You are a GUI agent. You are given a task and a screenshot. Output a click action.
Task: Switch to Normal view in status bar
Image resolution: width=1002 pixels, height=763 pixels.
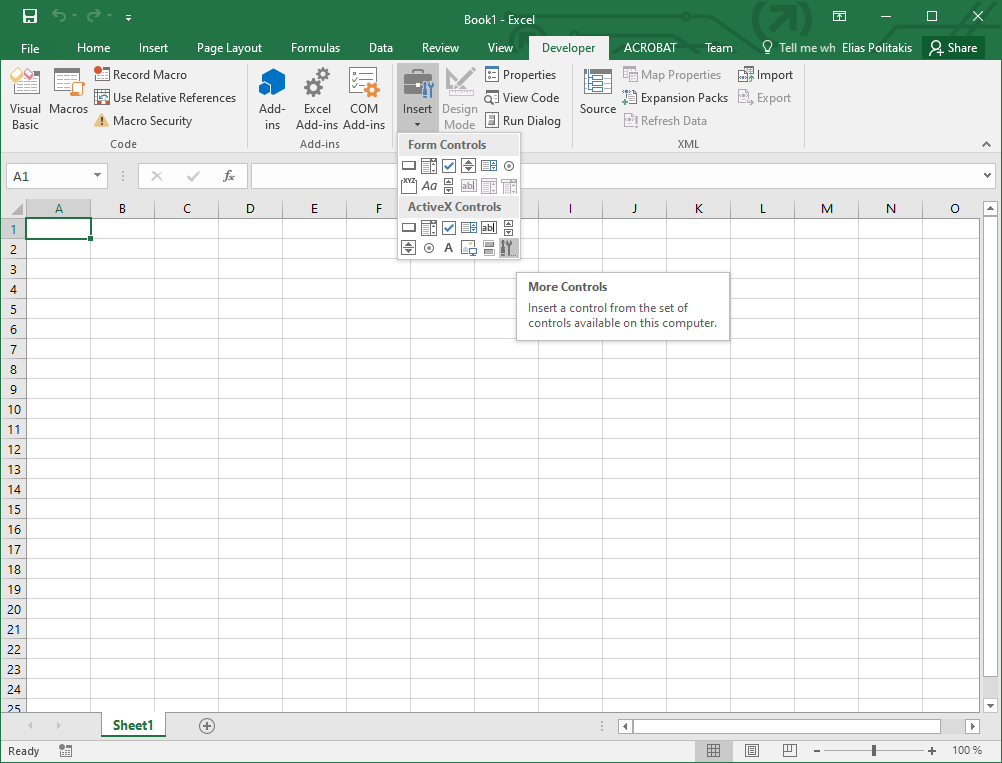pyautogui.click(x=713, y=751)
